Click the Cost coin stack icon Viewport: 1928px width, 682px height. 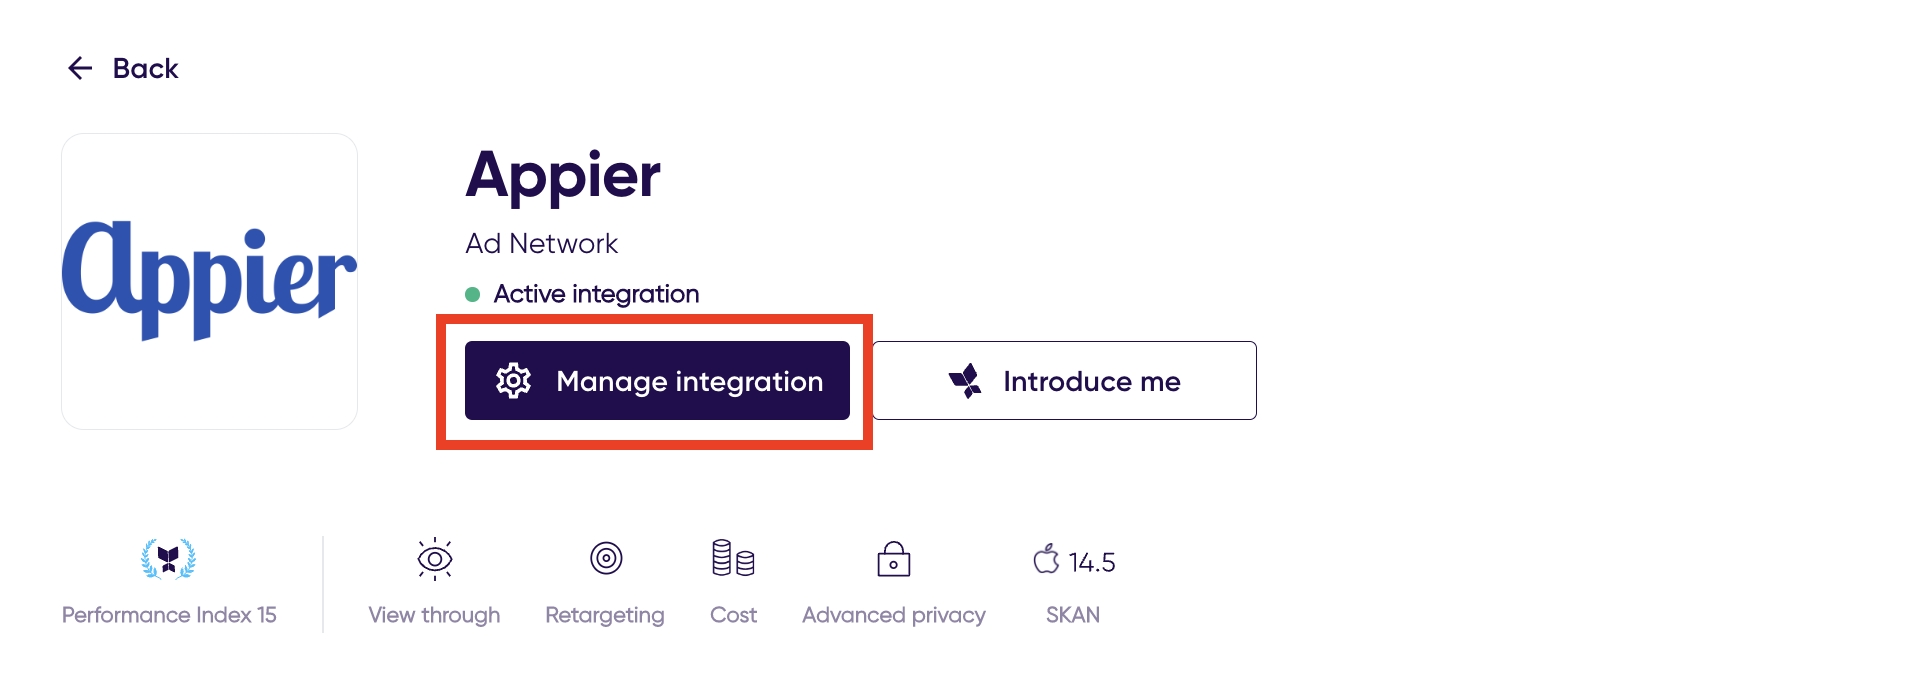click(x=733, y=558)
